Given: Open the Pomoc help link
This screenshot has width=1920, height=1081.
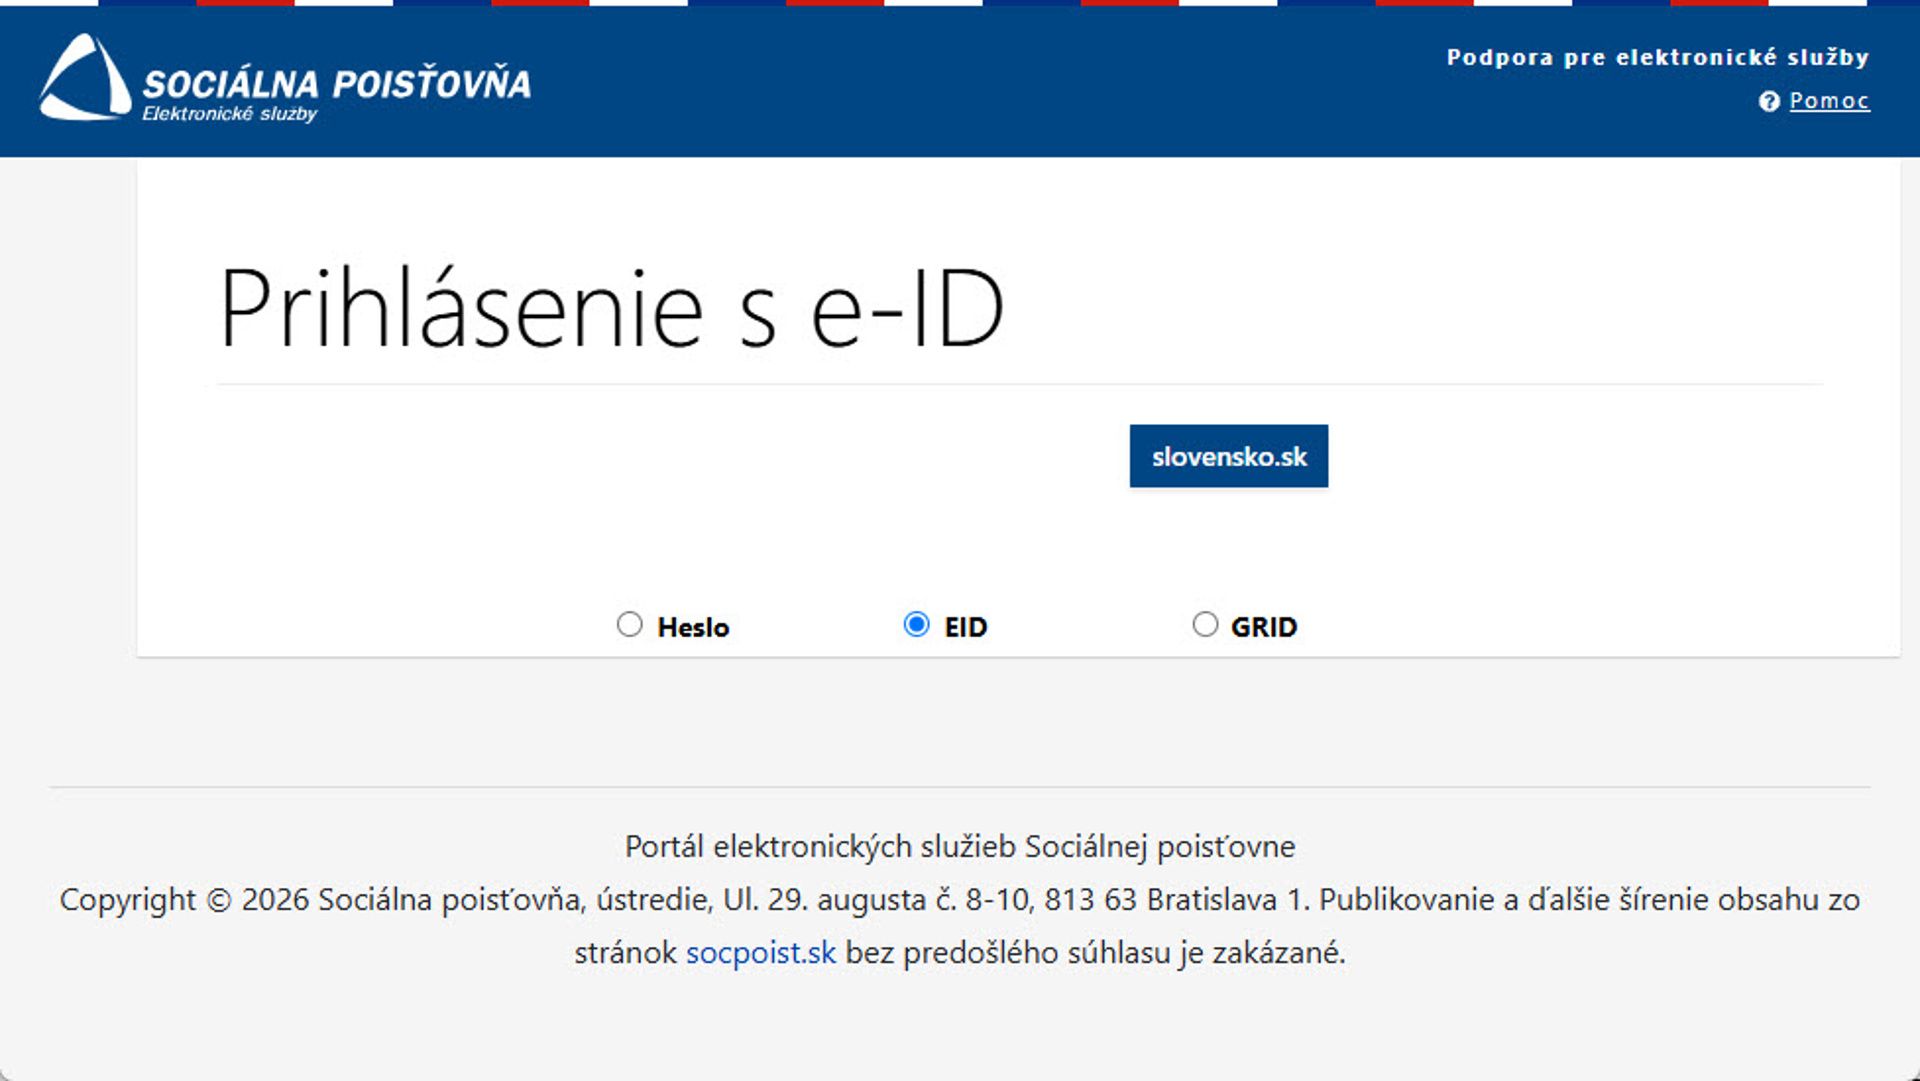Looking at the screenshot, I should (1829, 101).
